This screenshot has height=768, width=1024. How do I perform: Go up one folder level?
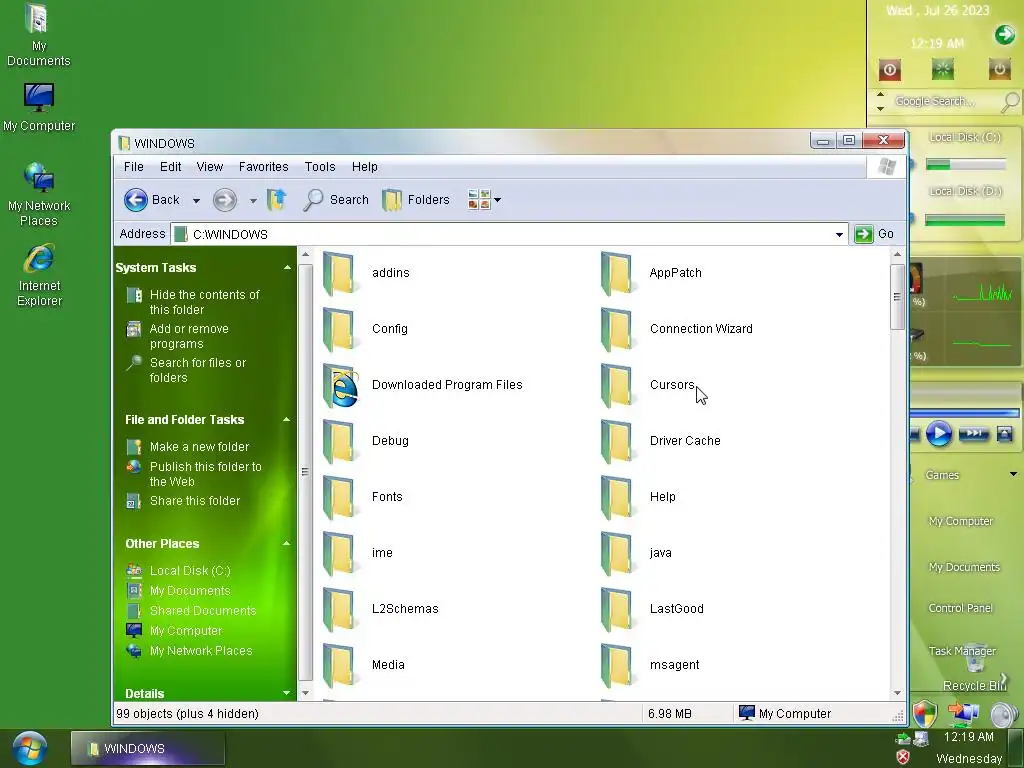pos(276,200)
